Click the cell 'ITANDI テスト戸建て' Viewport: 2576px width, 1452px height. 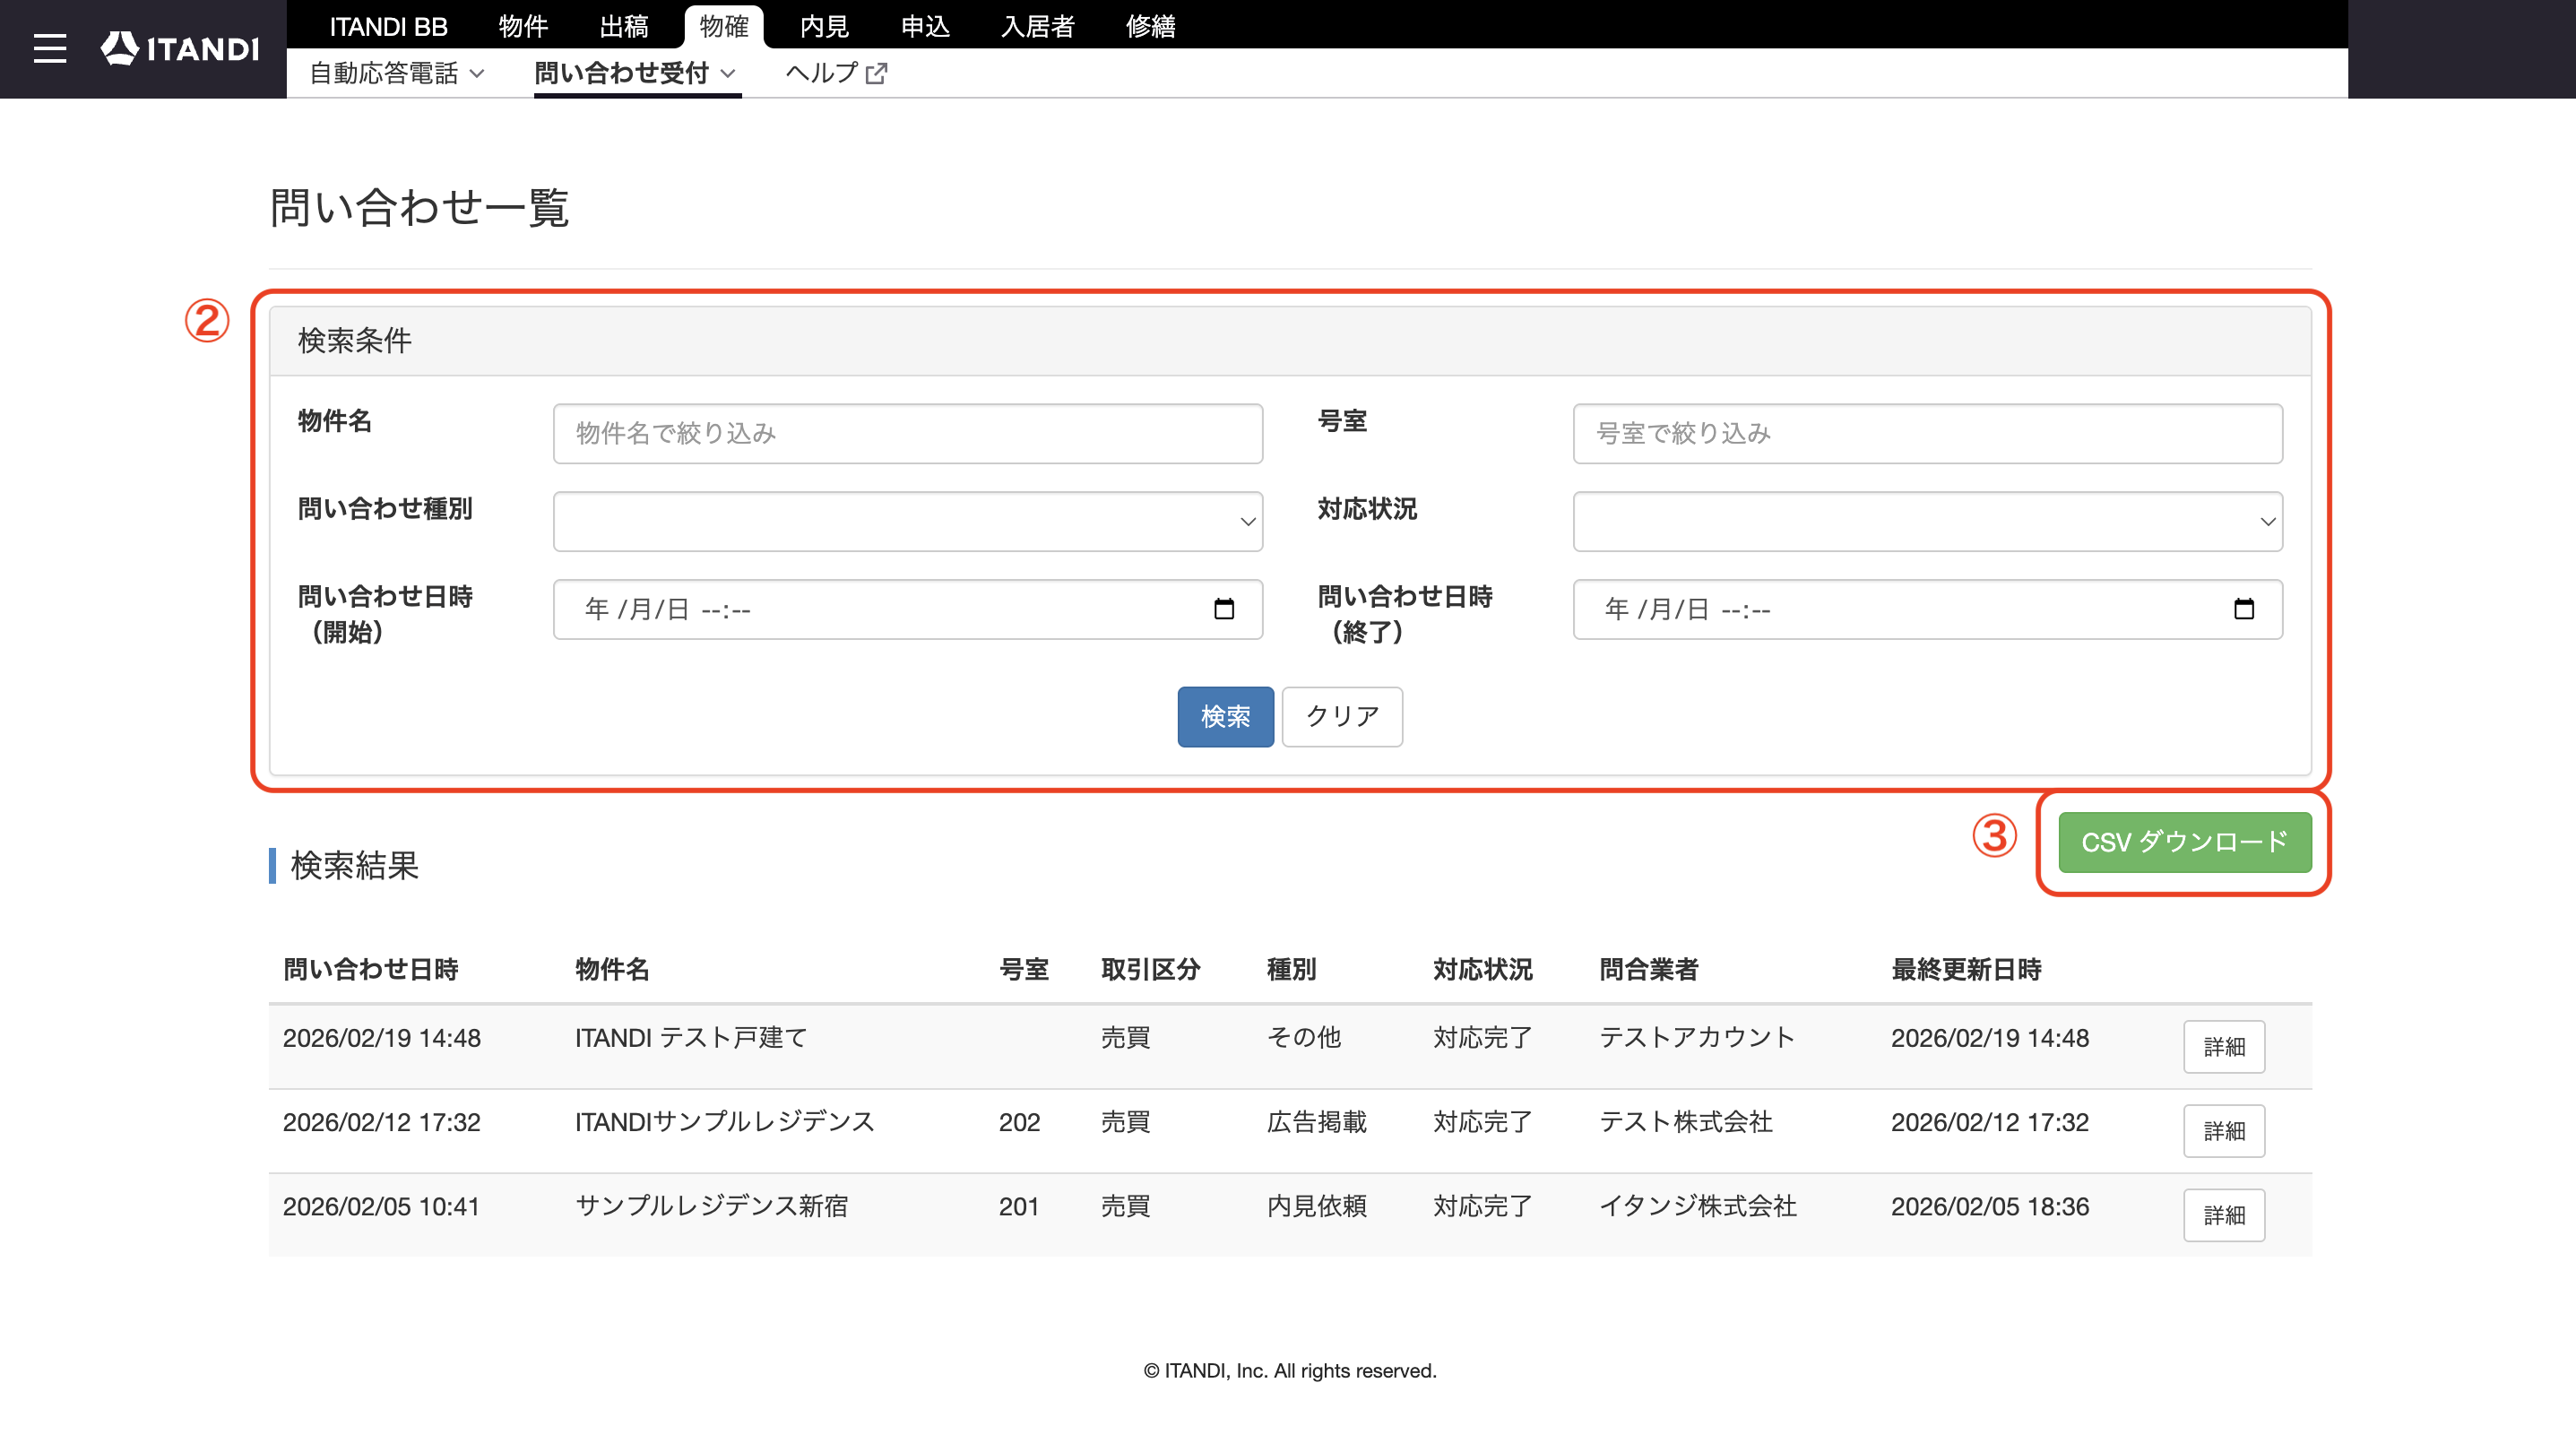coord(691,1038)
